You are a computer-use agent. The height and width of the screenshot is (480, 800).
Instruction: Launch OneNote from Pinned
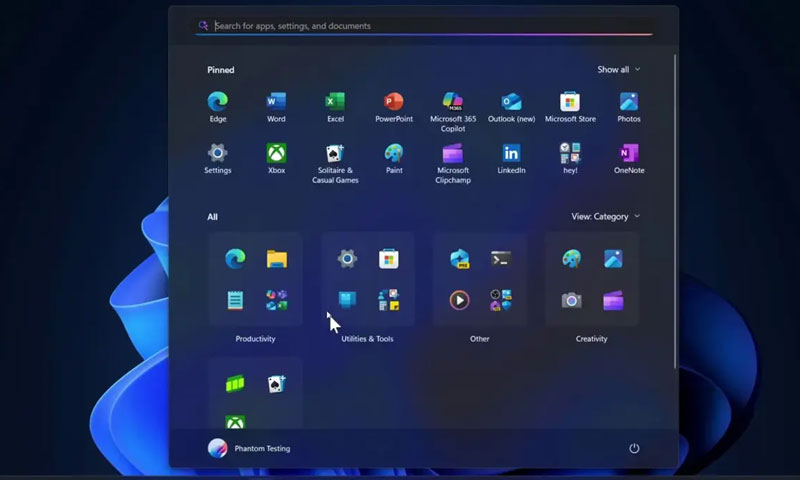point(629,159)
